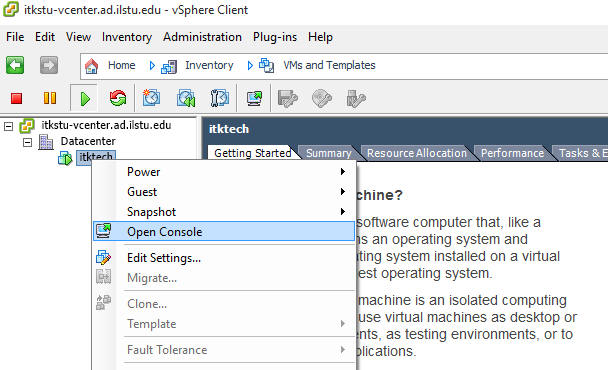The width and height of the screenshot is (608, 370).
Task: Click the Edit Settings menu icon
Action: (x=103, y=257)
